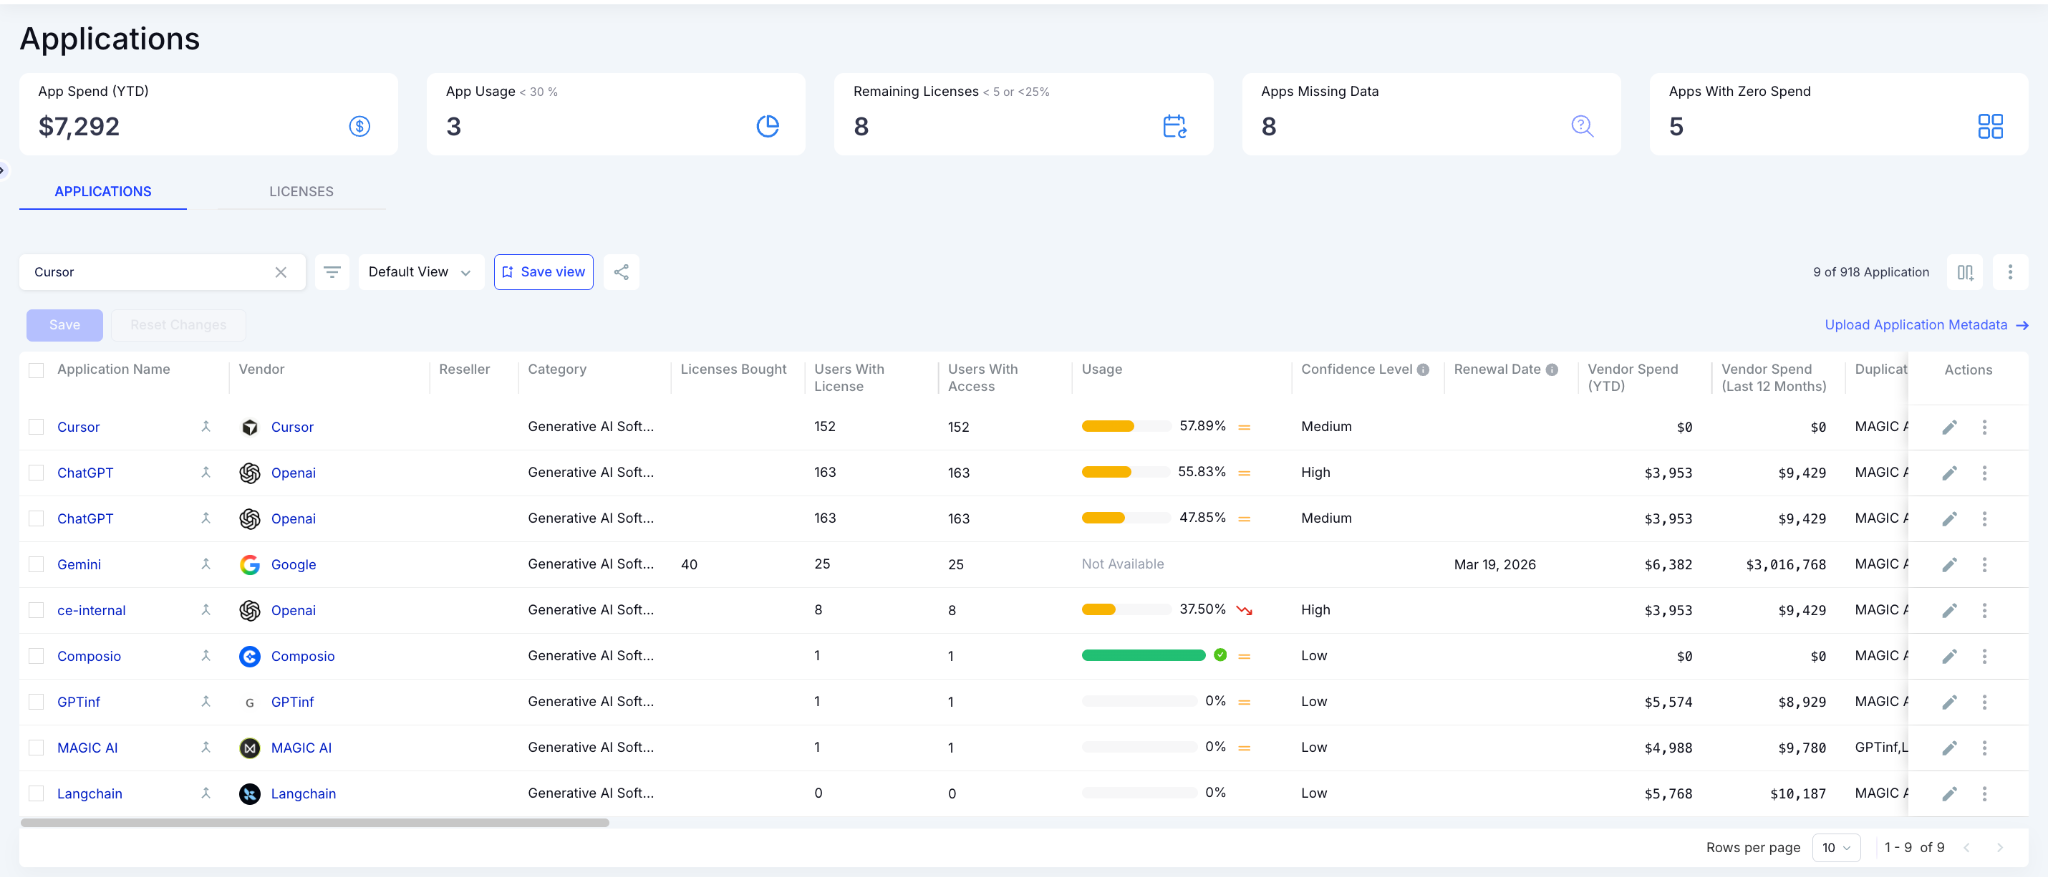Click the share view icon

(621, 272)
